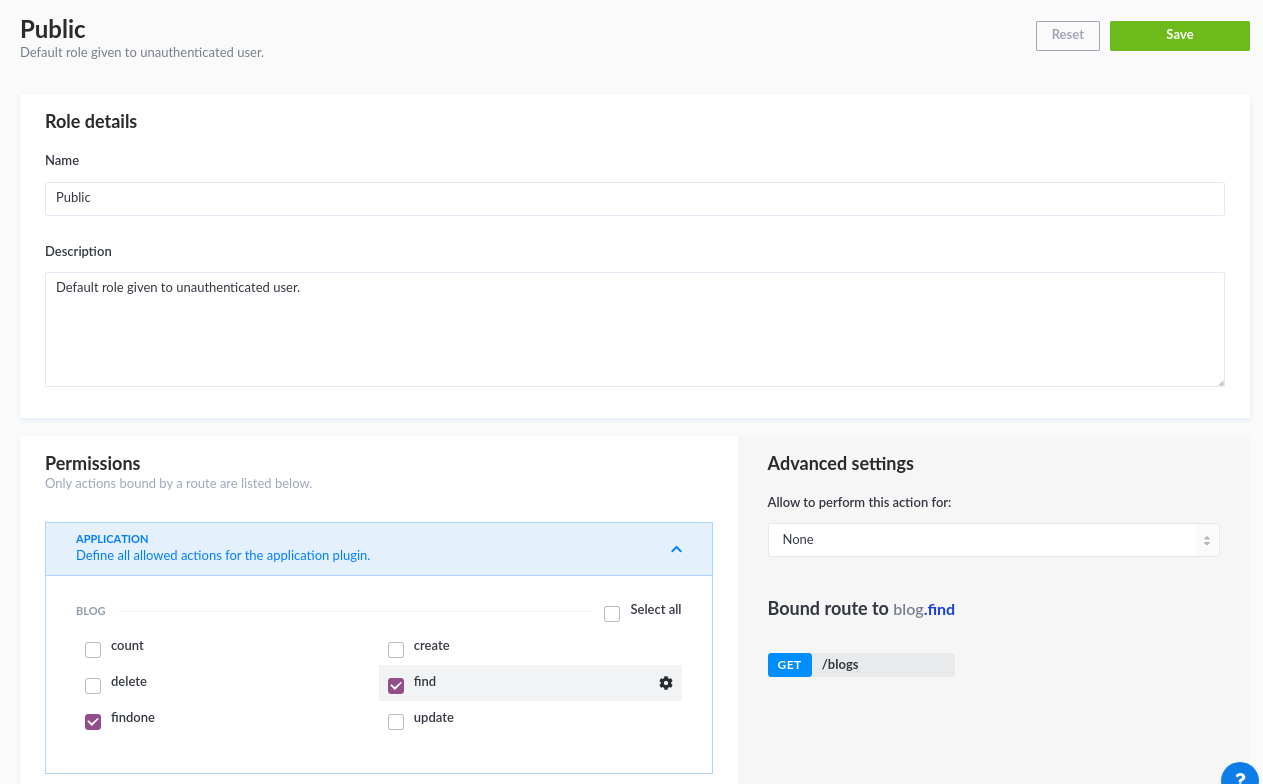1263x784 pixels.
Task: Check the Select all checkbox for Blog
Action: click(x=612, y=614)
